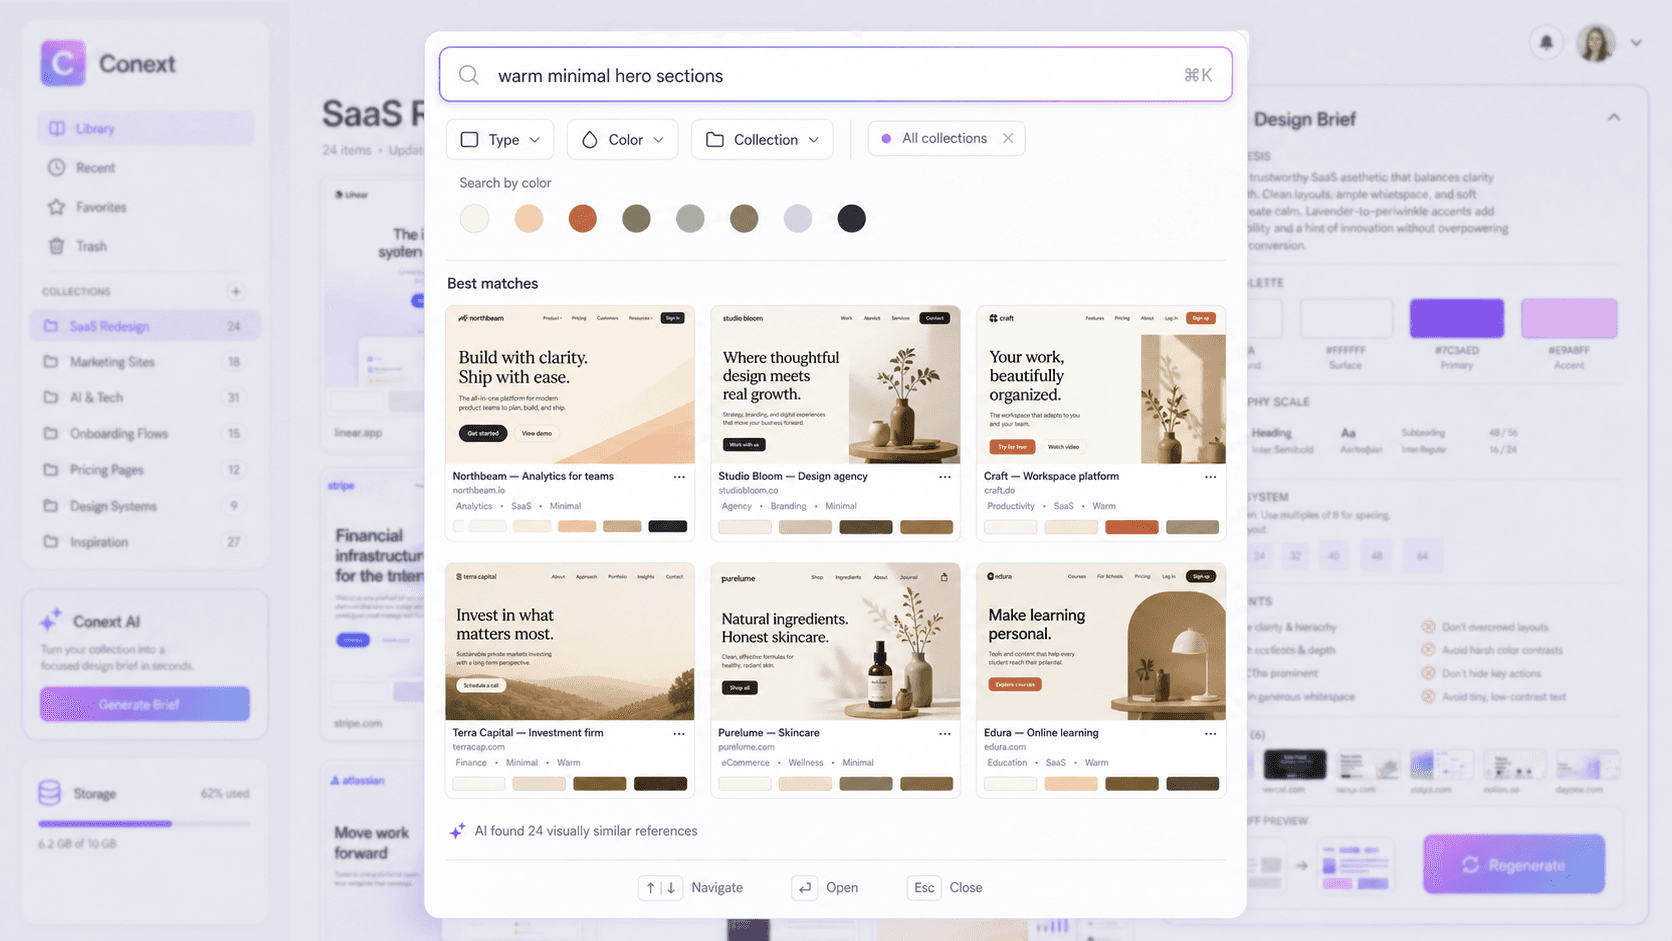Open the Collection filter dropdown
Screen dimensions: 1672x941
point(762,139)
